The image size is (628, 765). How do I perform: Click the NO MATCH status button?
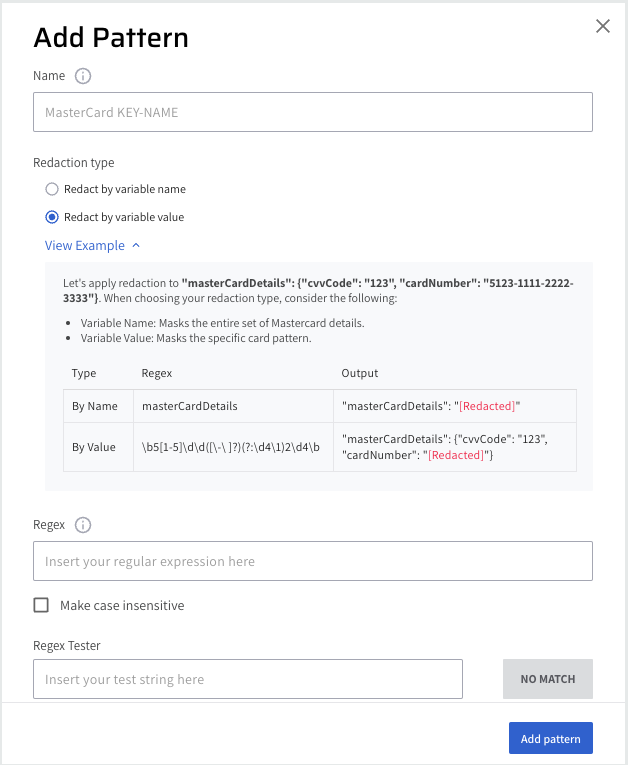[547, 679]
